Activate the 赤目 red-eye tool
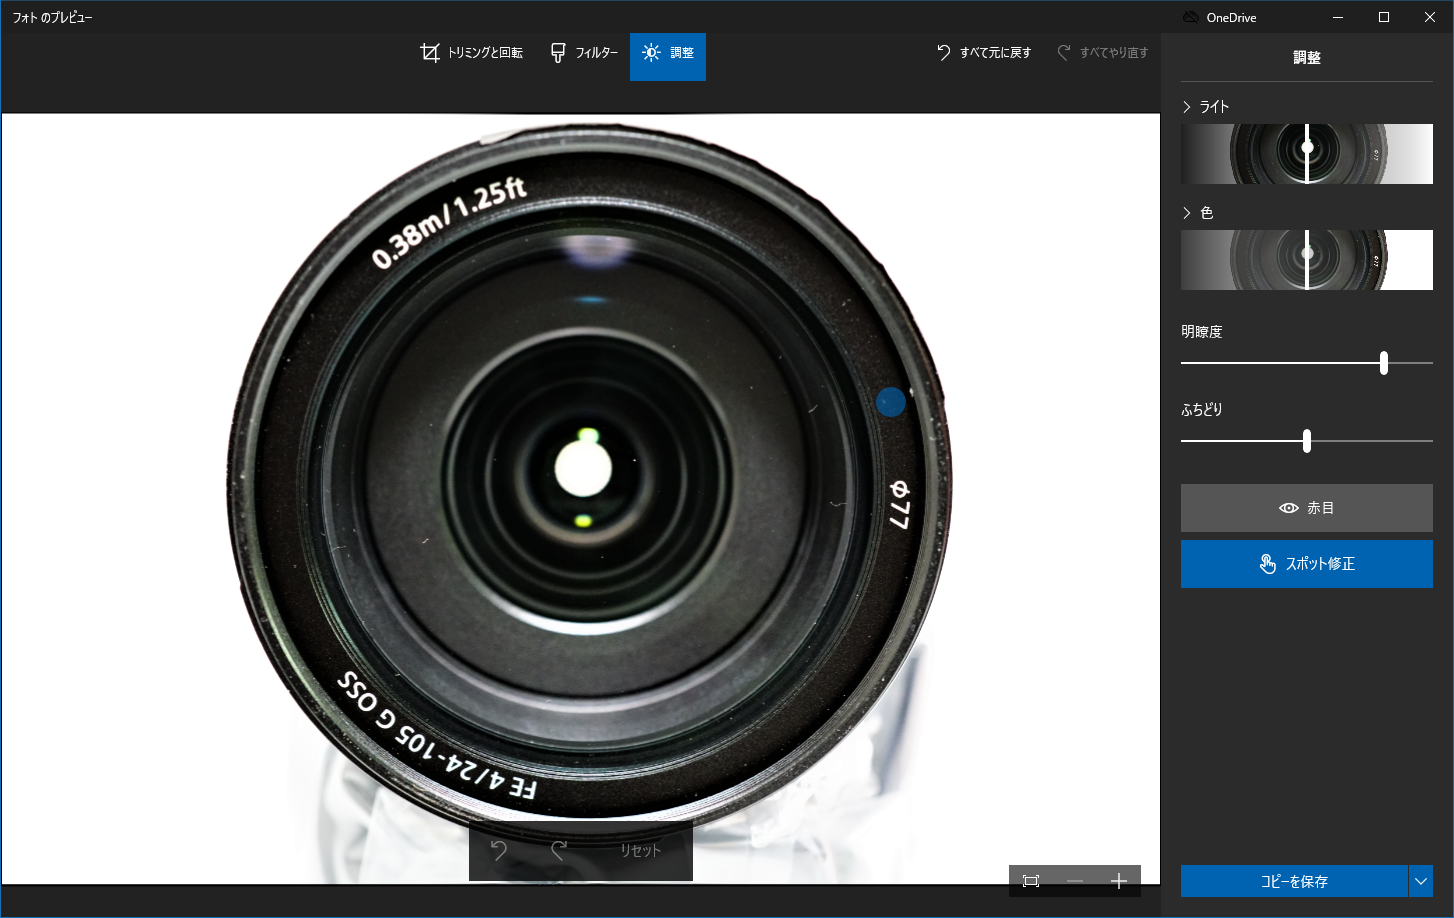1454x918 pixels. pyautogui.click(x=1307, y=508)
